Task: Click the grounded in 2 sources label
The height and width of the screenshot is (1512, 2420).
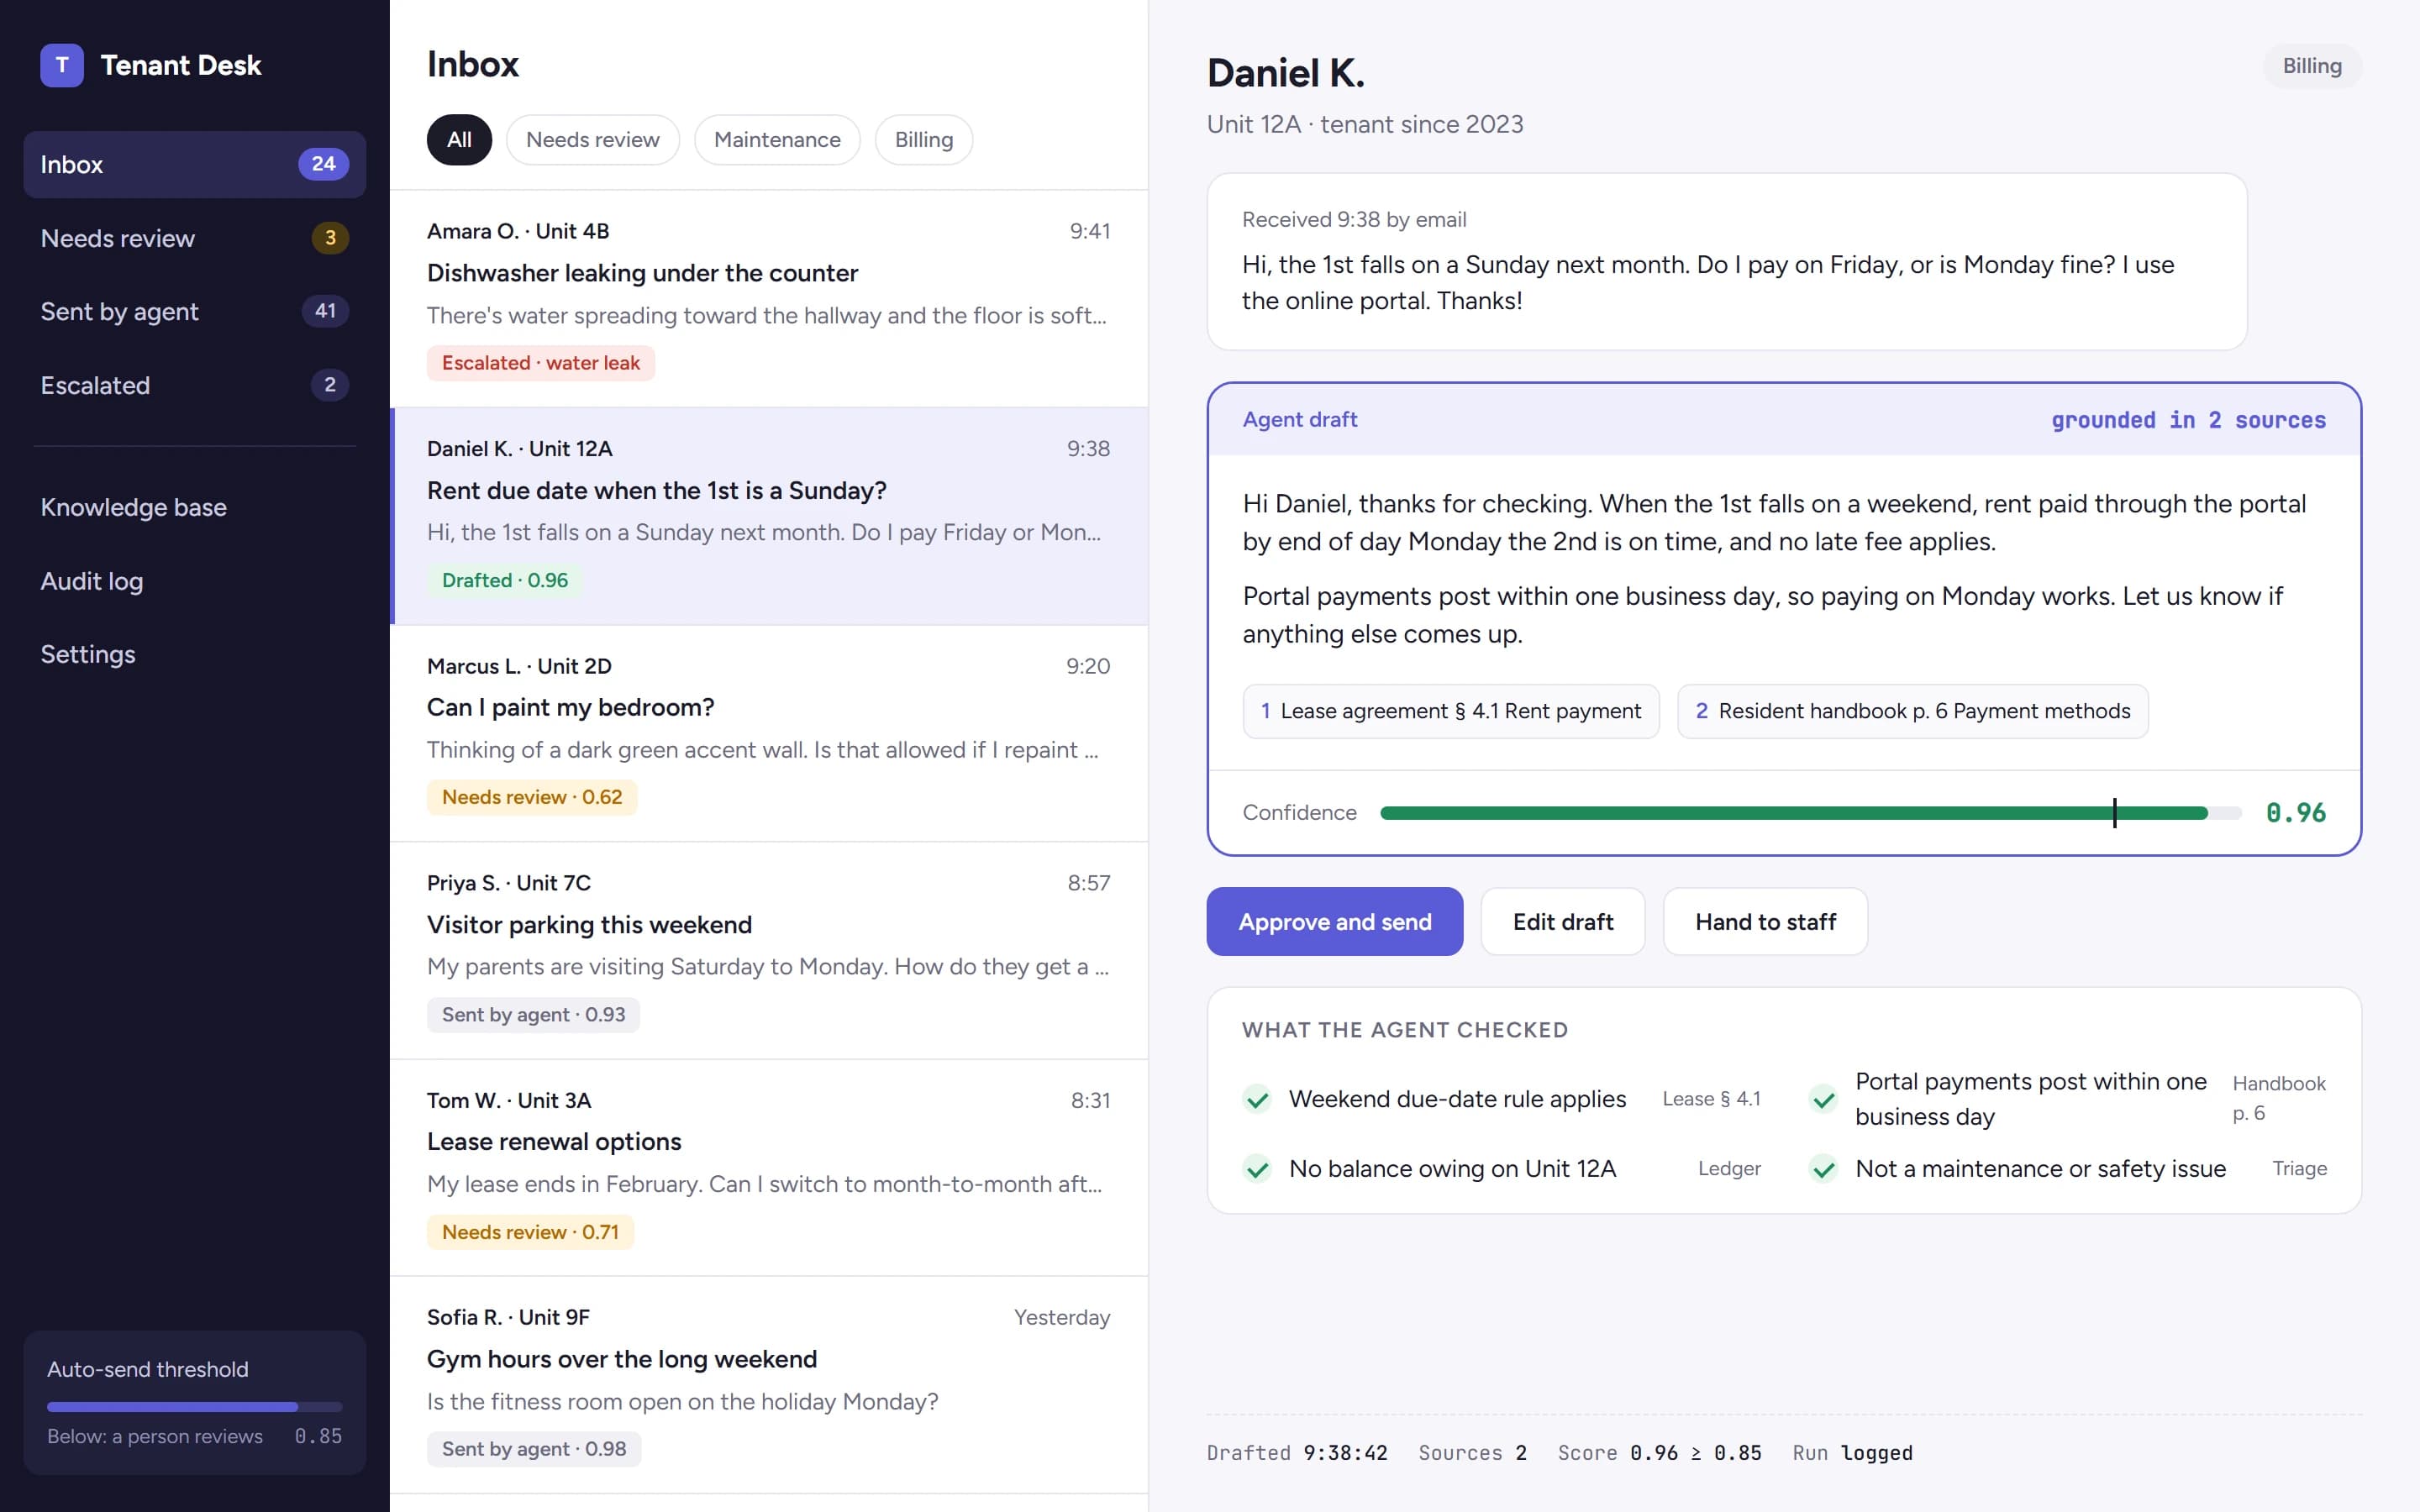Action: [2188, 420]
